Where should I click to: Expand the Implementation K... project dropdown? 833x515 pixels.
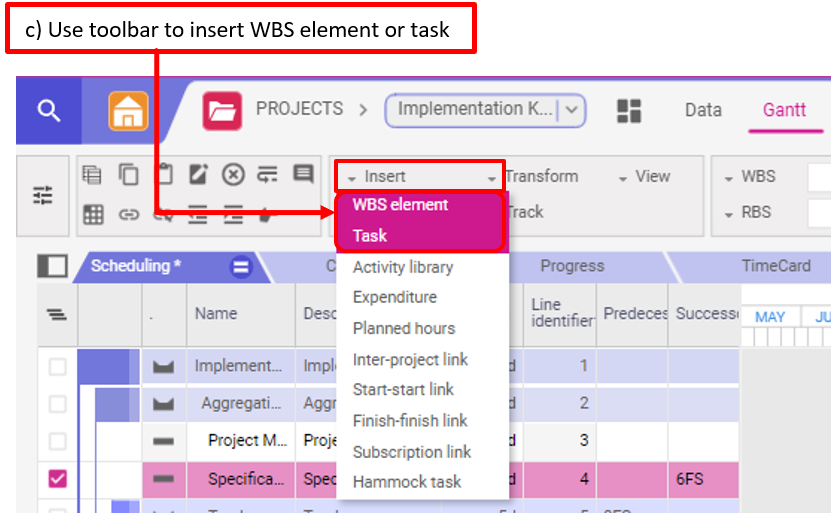point(572,110)
